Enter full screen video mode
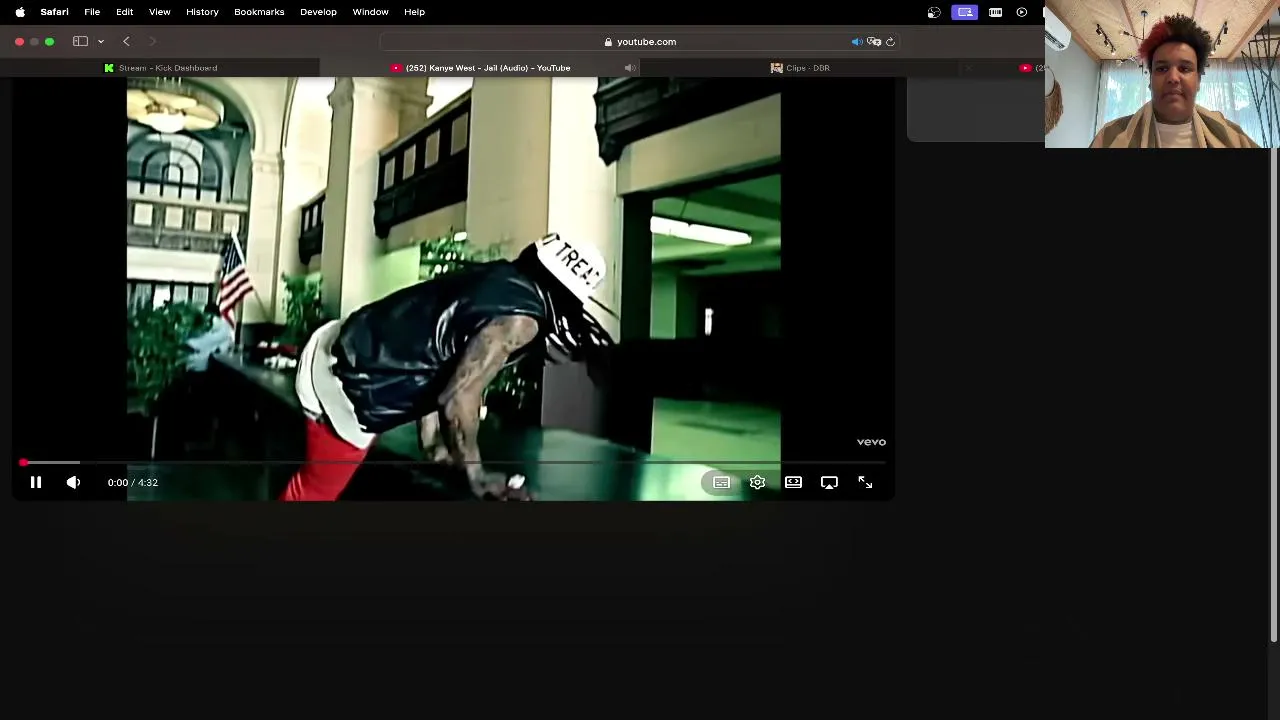 pos(865,482)
